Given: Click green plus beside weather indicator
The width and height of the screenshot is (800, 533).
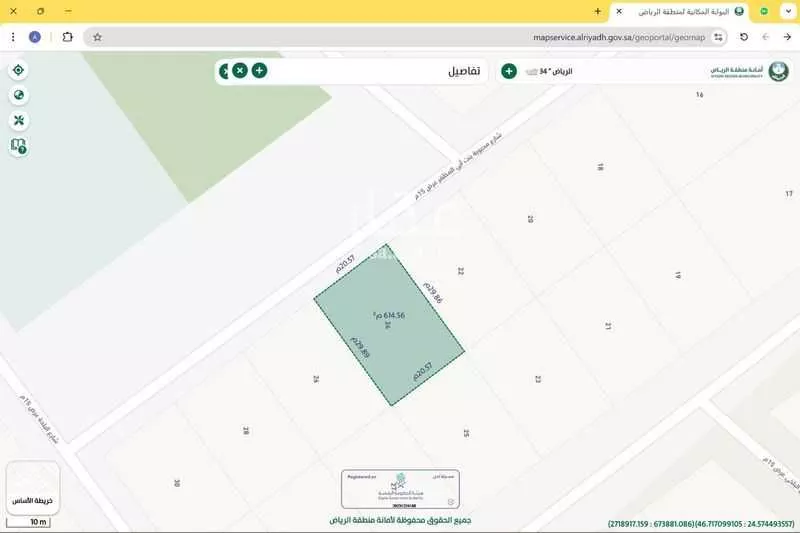Looking at the screenshot, I should click(508, 71).
